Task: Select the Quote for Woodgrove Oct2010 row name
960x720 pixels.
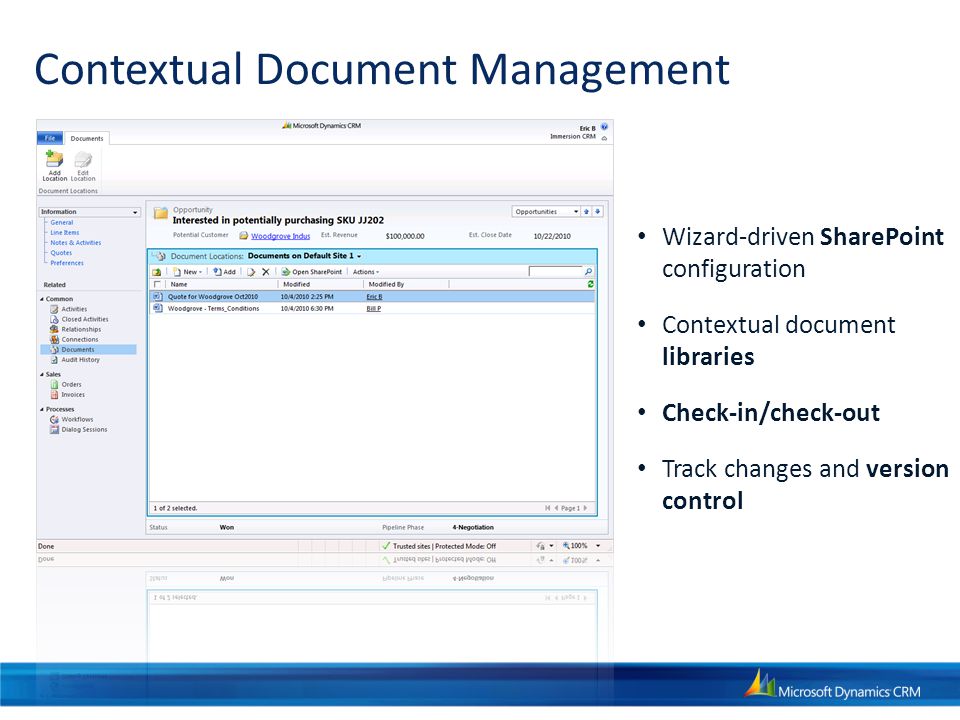Action: click(213, 296)
